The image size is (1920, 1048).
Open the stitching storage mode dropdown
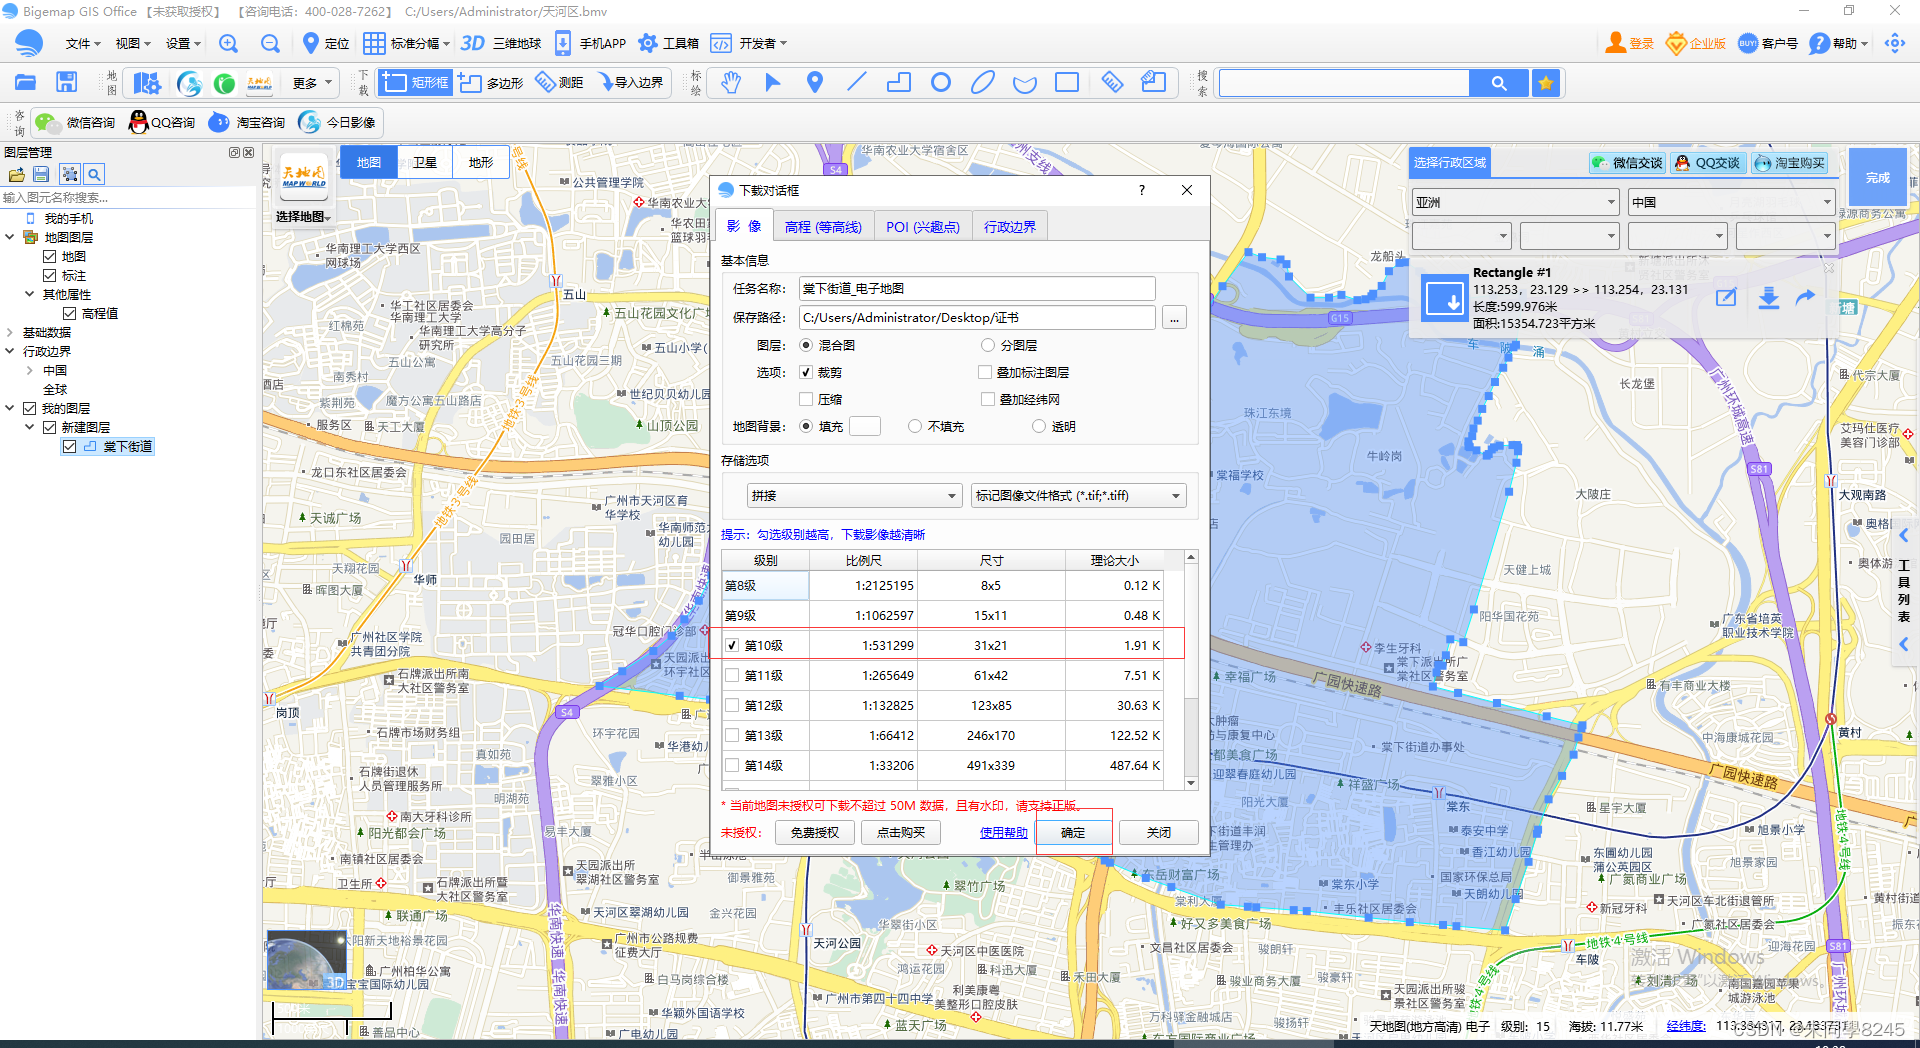[x=855, y=495]
